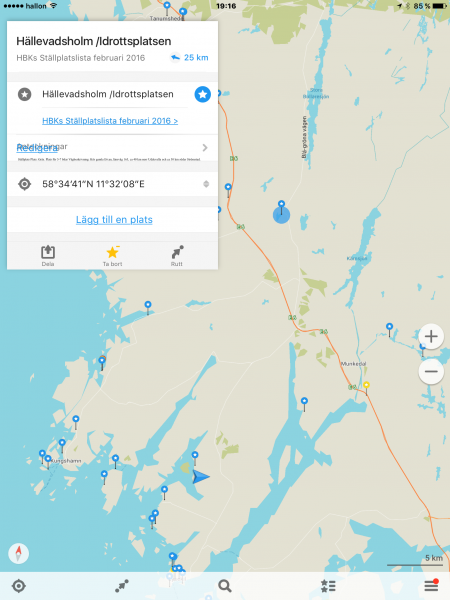
Task: Zoom out with the minus button
Action: click(431, 371)
